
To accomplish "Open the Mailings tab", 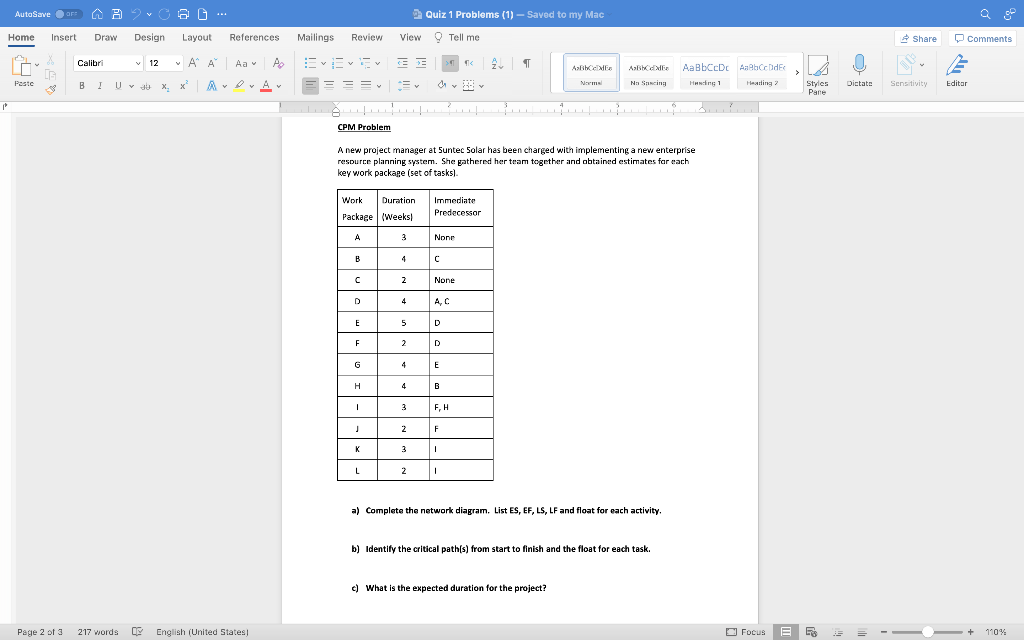I will point(315,37).
